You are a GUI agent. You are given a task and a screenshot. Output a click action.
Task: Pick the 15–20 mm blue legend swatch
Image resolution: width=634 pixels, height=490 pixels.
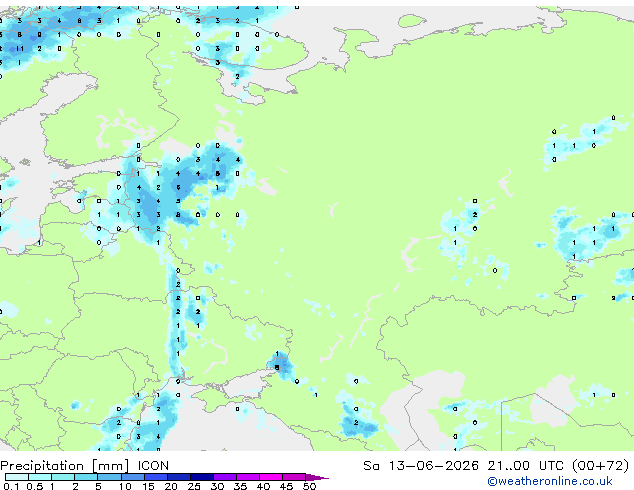point(155,477)
